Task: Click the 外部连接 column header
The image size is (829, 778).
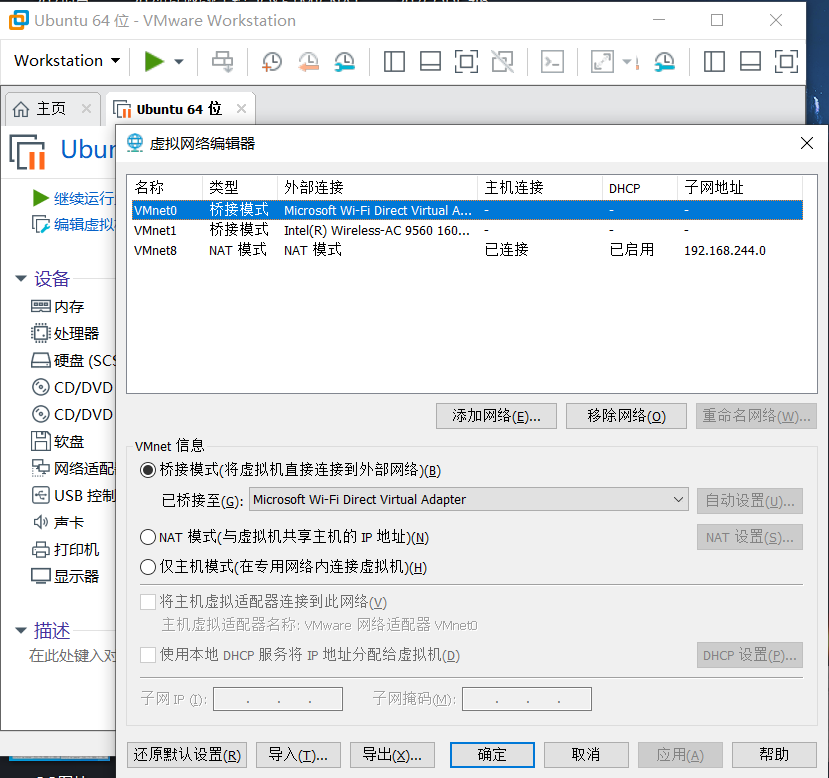Action: tap(377, 188)
